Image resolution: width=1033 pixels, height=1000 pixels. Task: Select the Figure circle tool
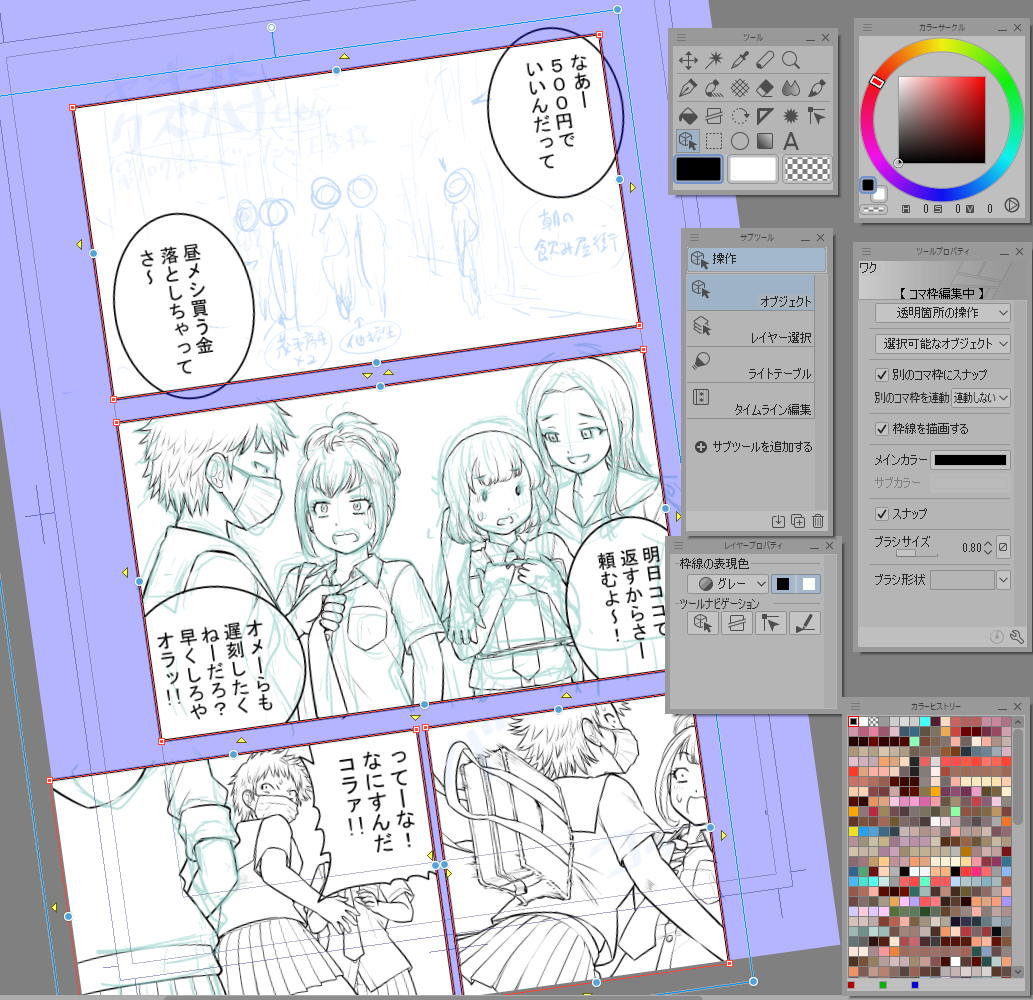(x=739, y=141)
